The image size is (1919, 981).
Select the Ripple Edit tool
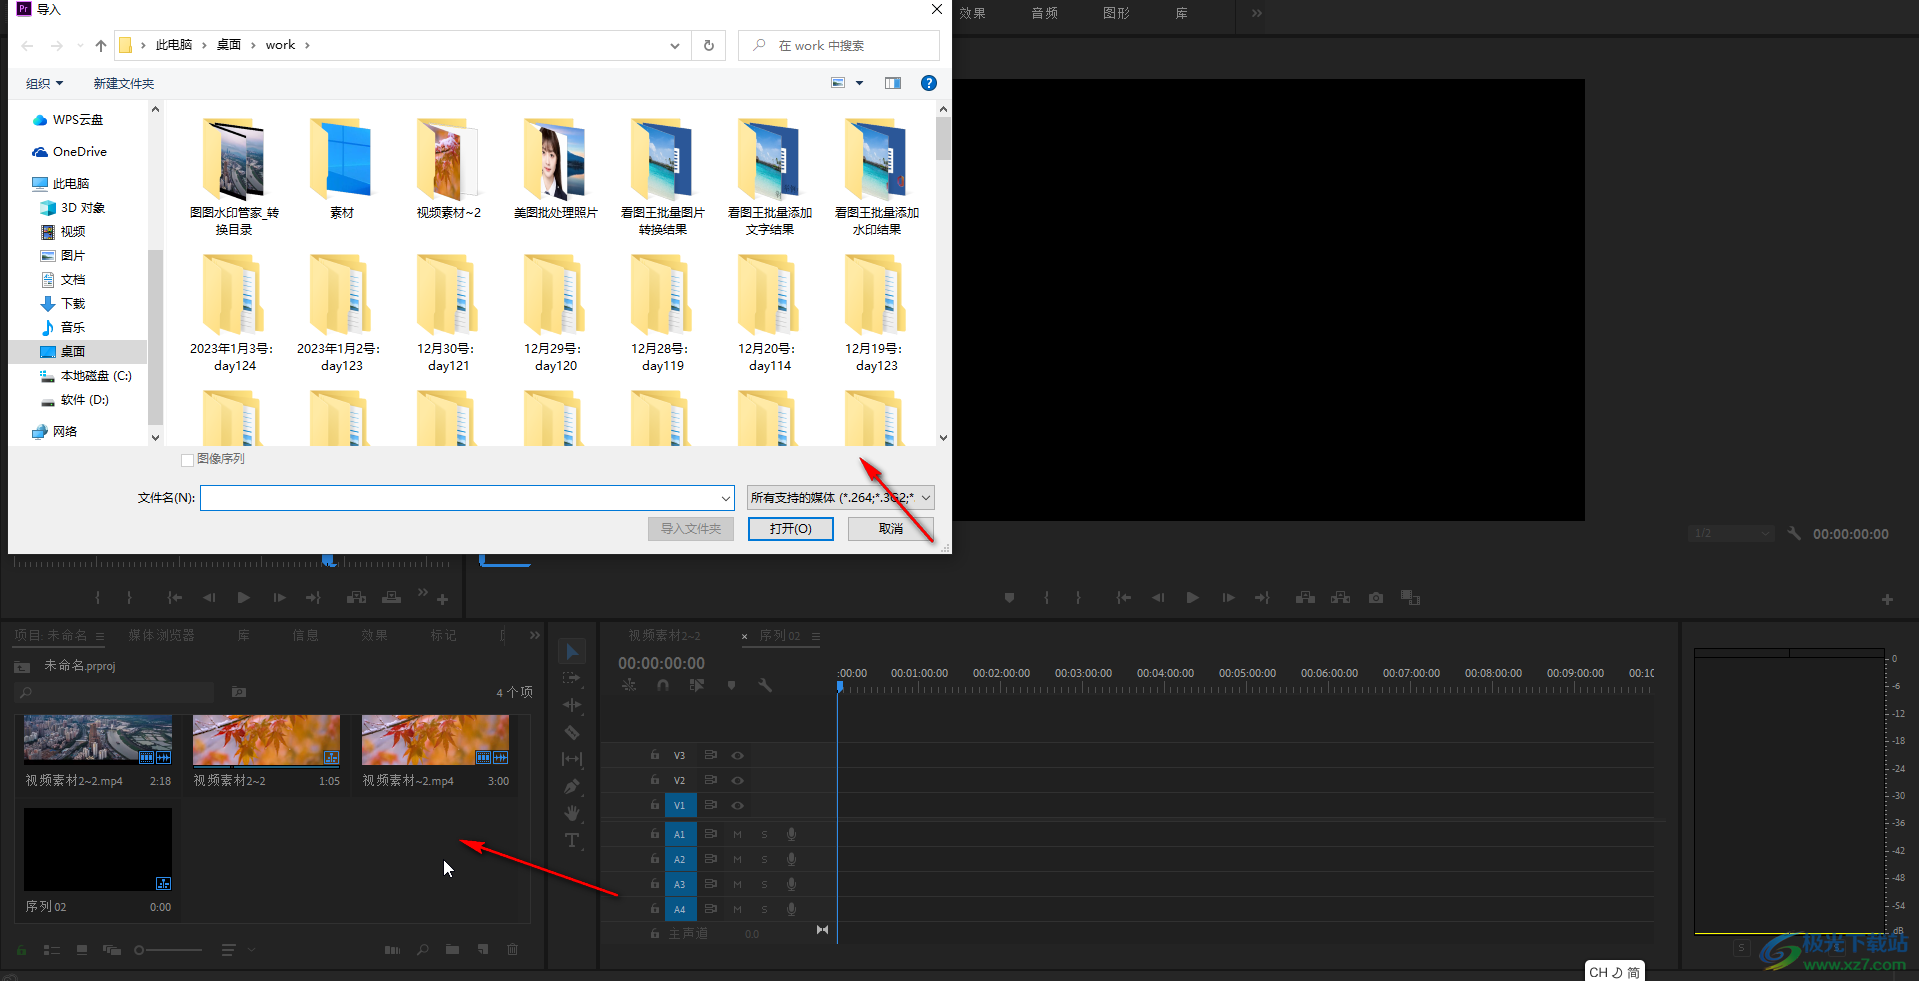coord(572,705)
